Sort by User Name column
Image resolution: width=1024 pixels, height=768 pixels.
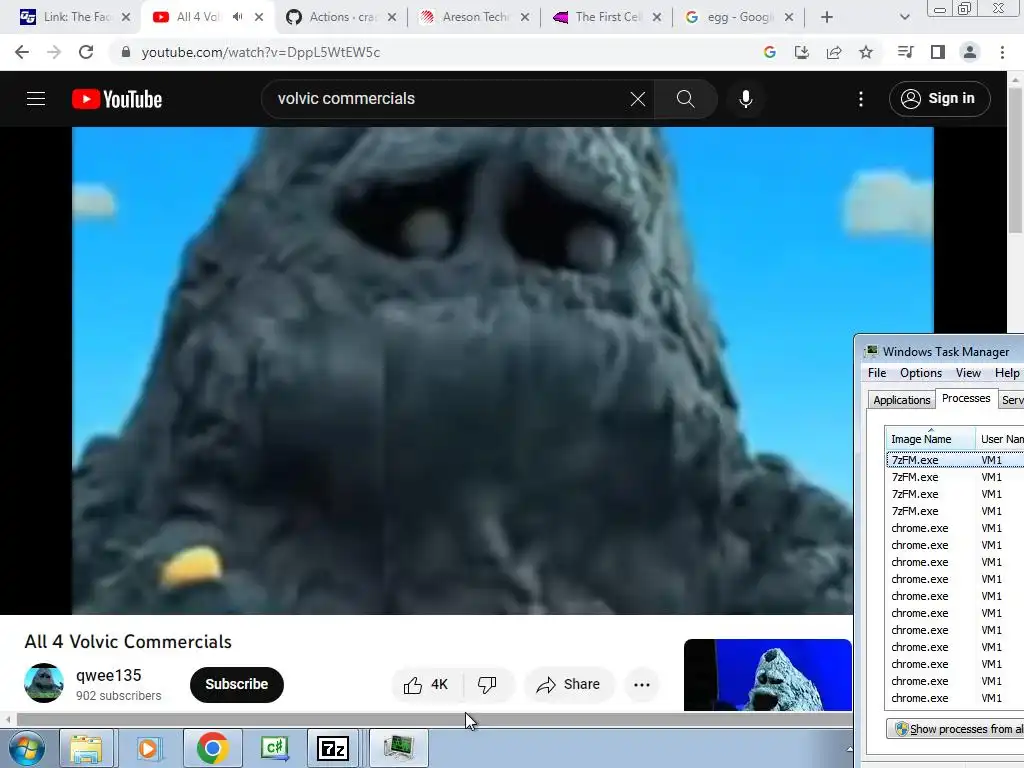[x=1000, y=439]
